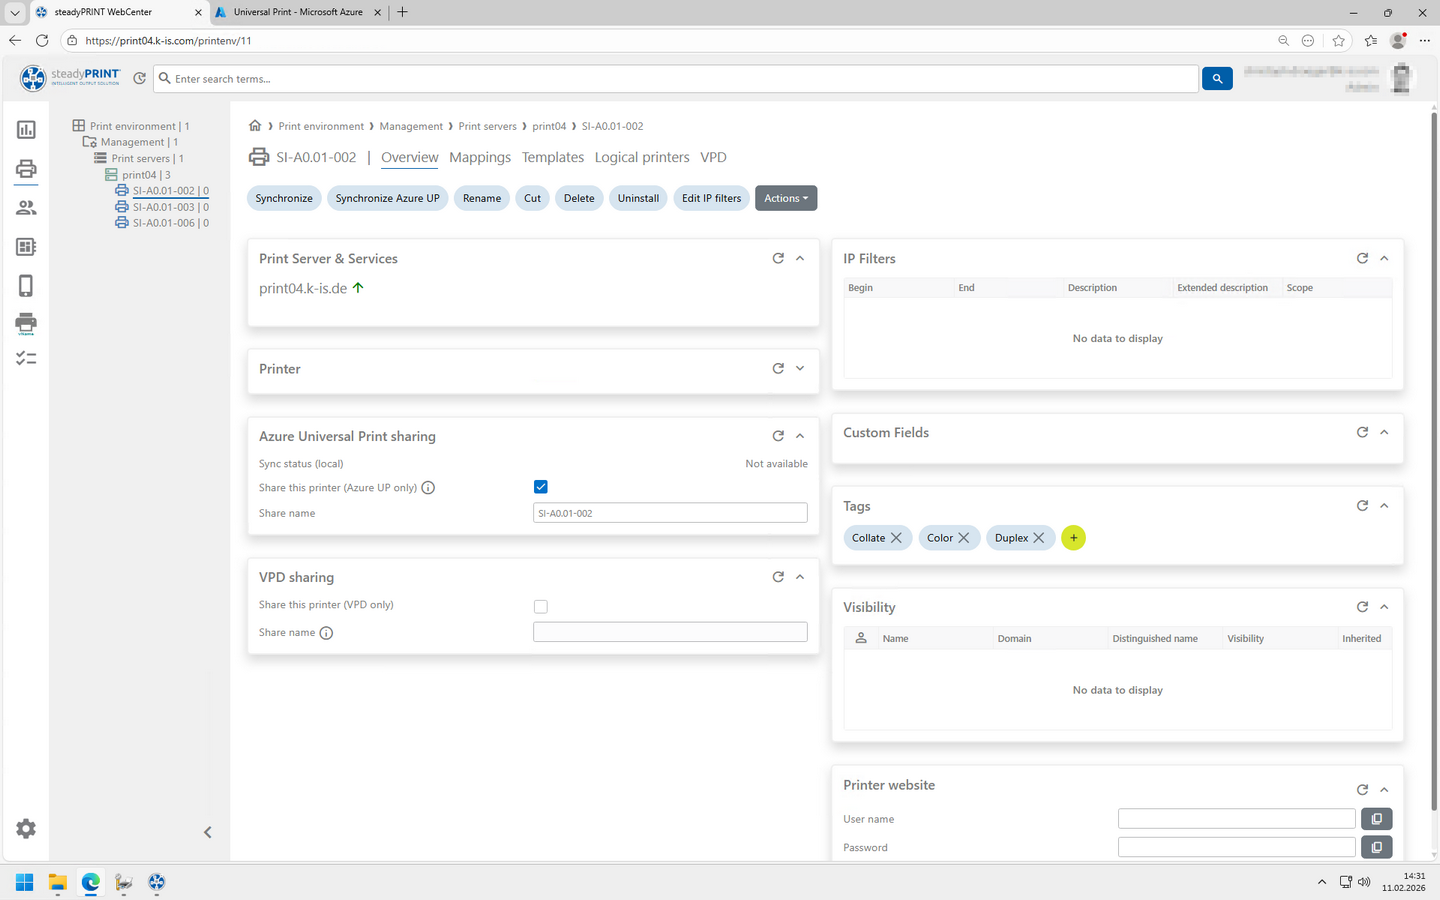
Task: Remove the Duplex tag
Action: point(1039,538)
